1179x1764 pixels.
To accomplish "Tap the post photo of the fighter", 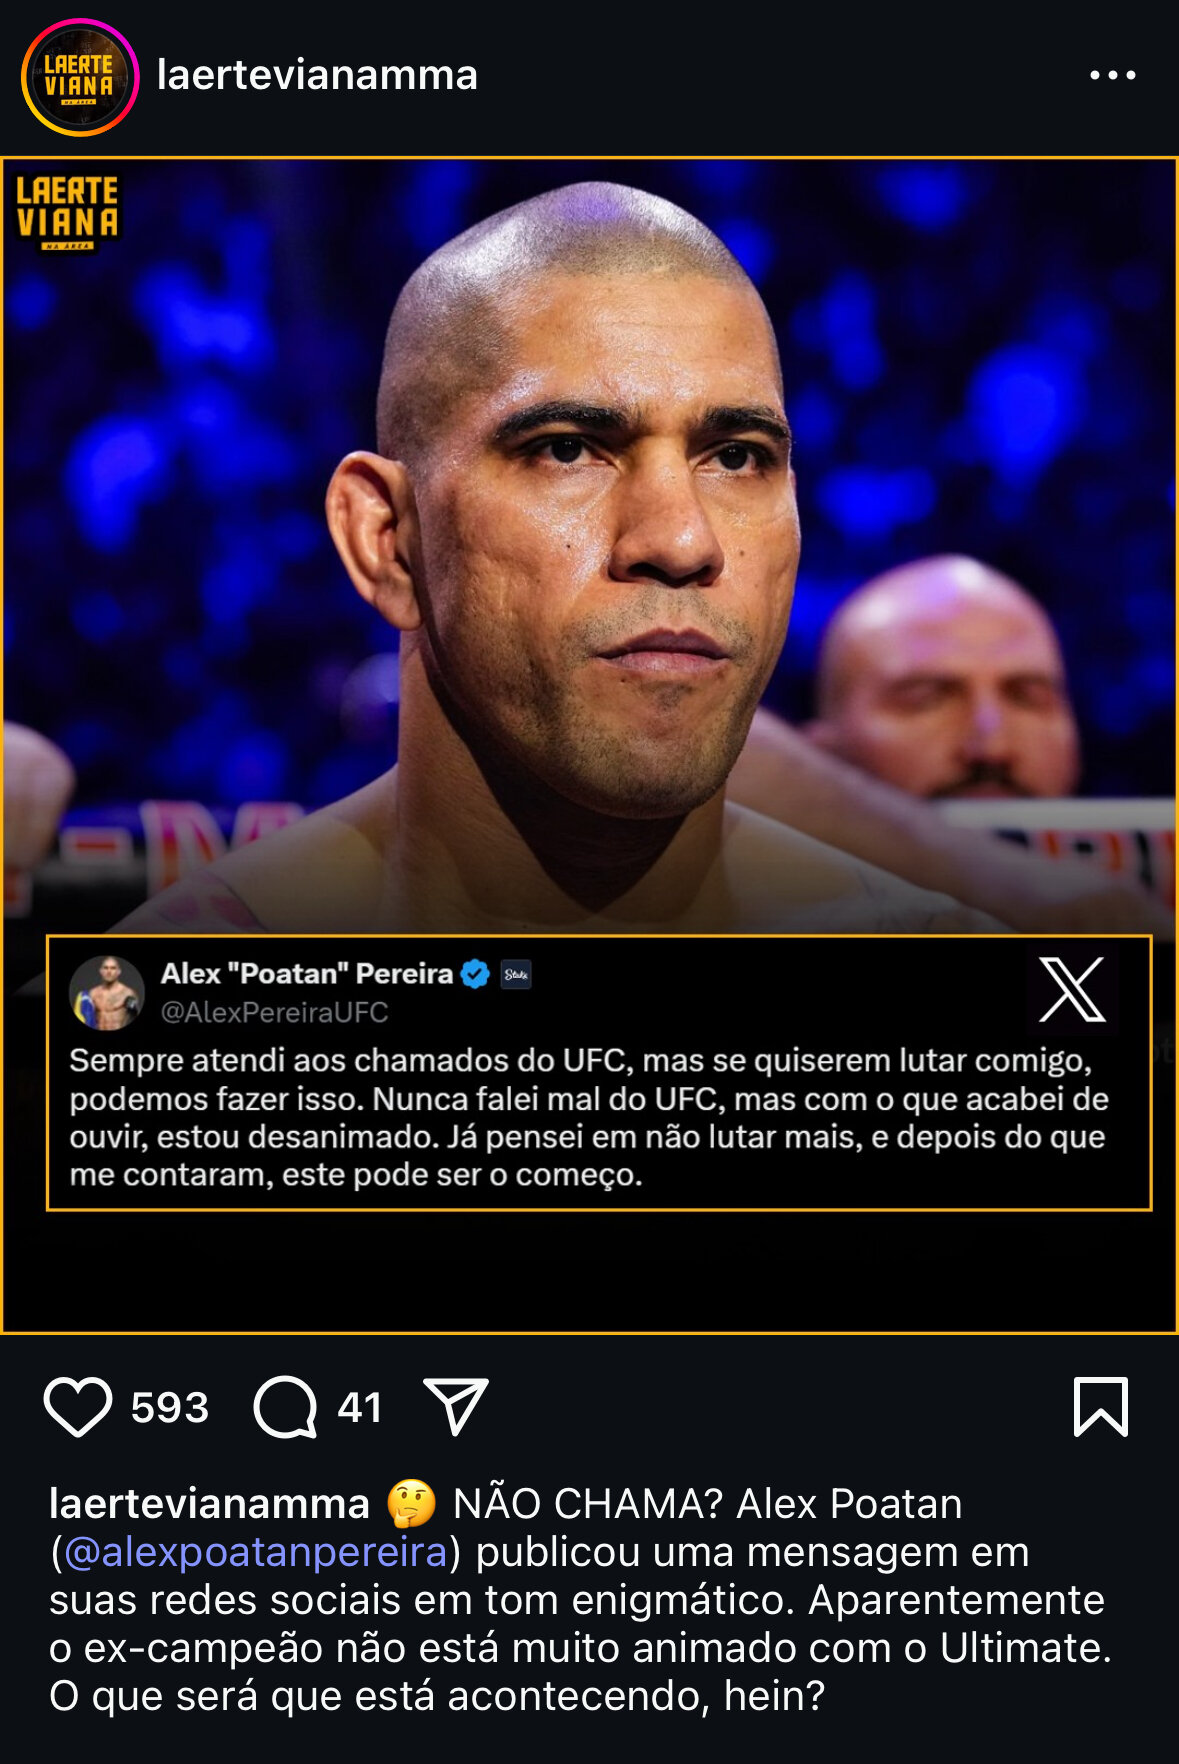I will [589, 545].
